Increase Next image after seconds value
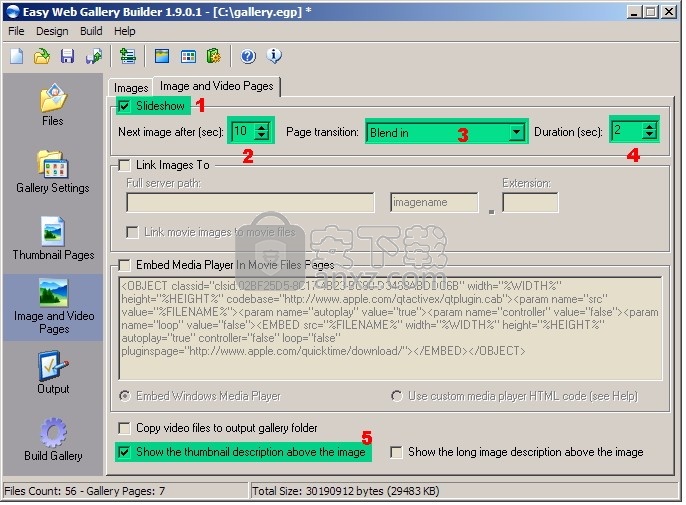Viewport: 686px width, 505px height. (262, 127)
